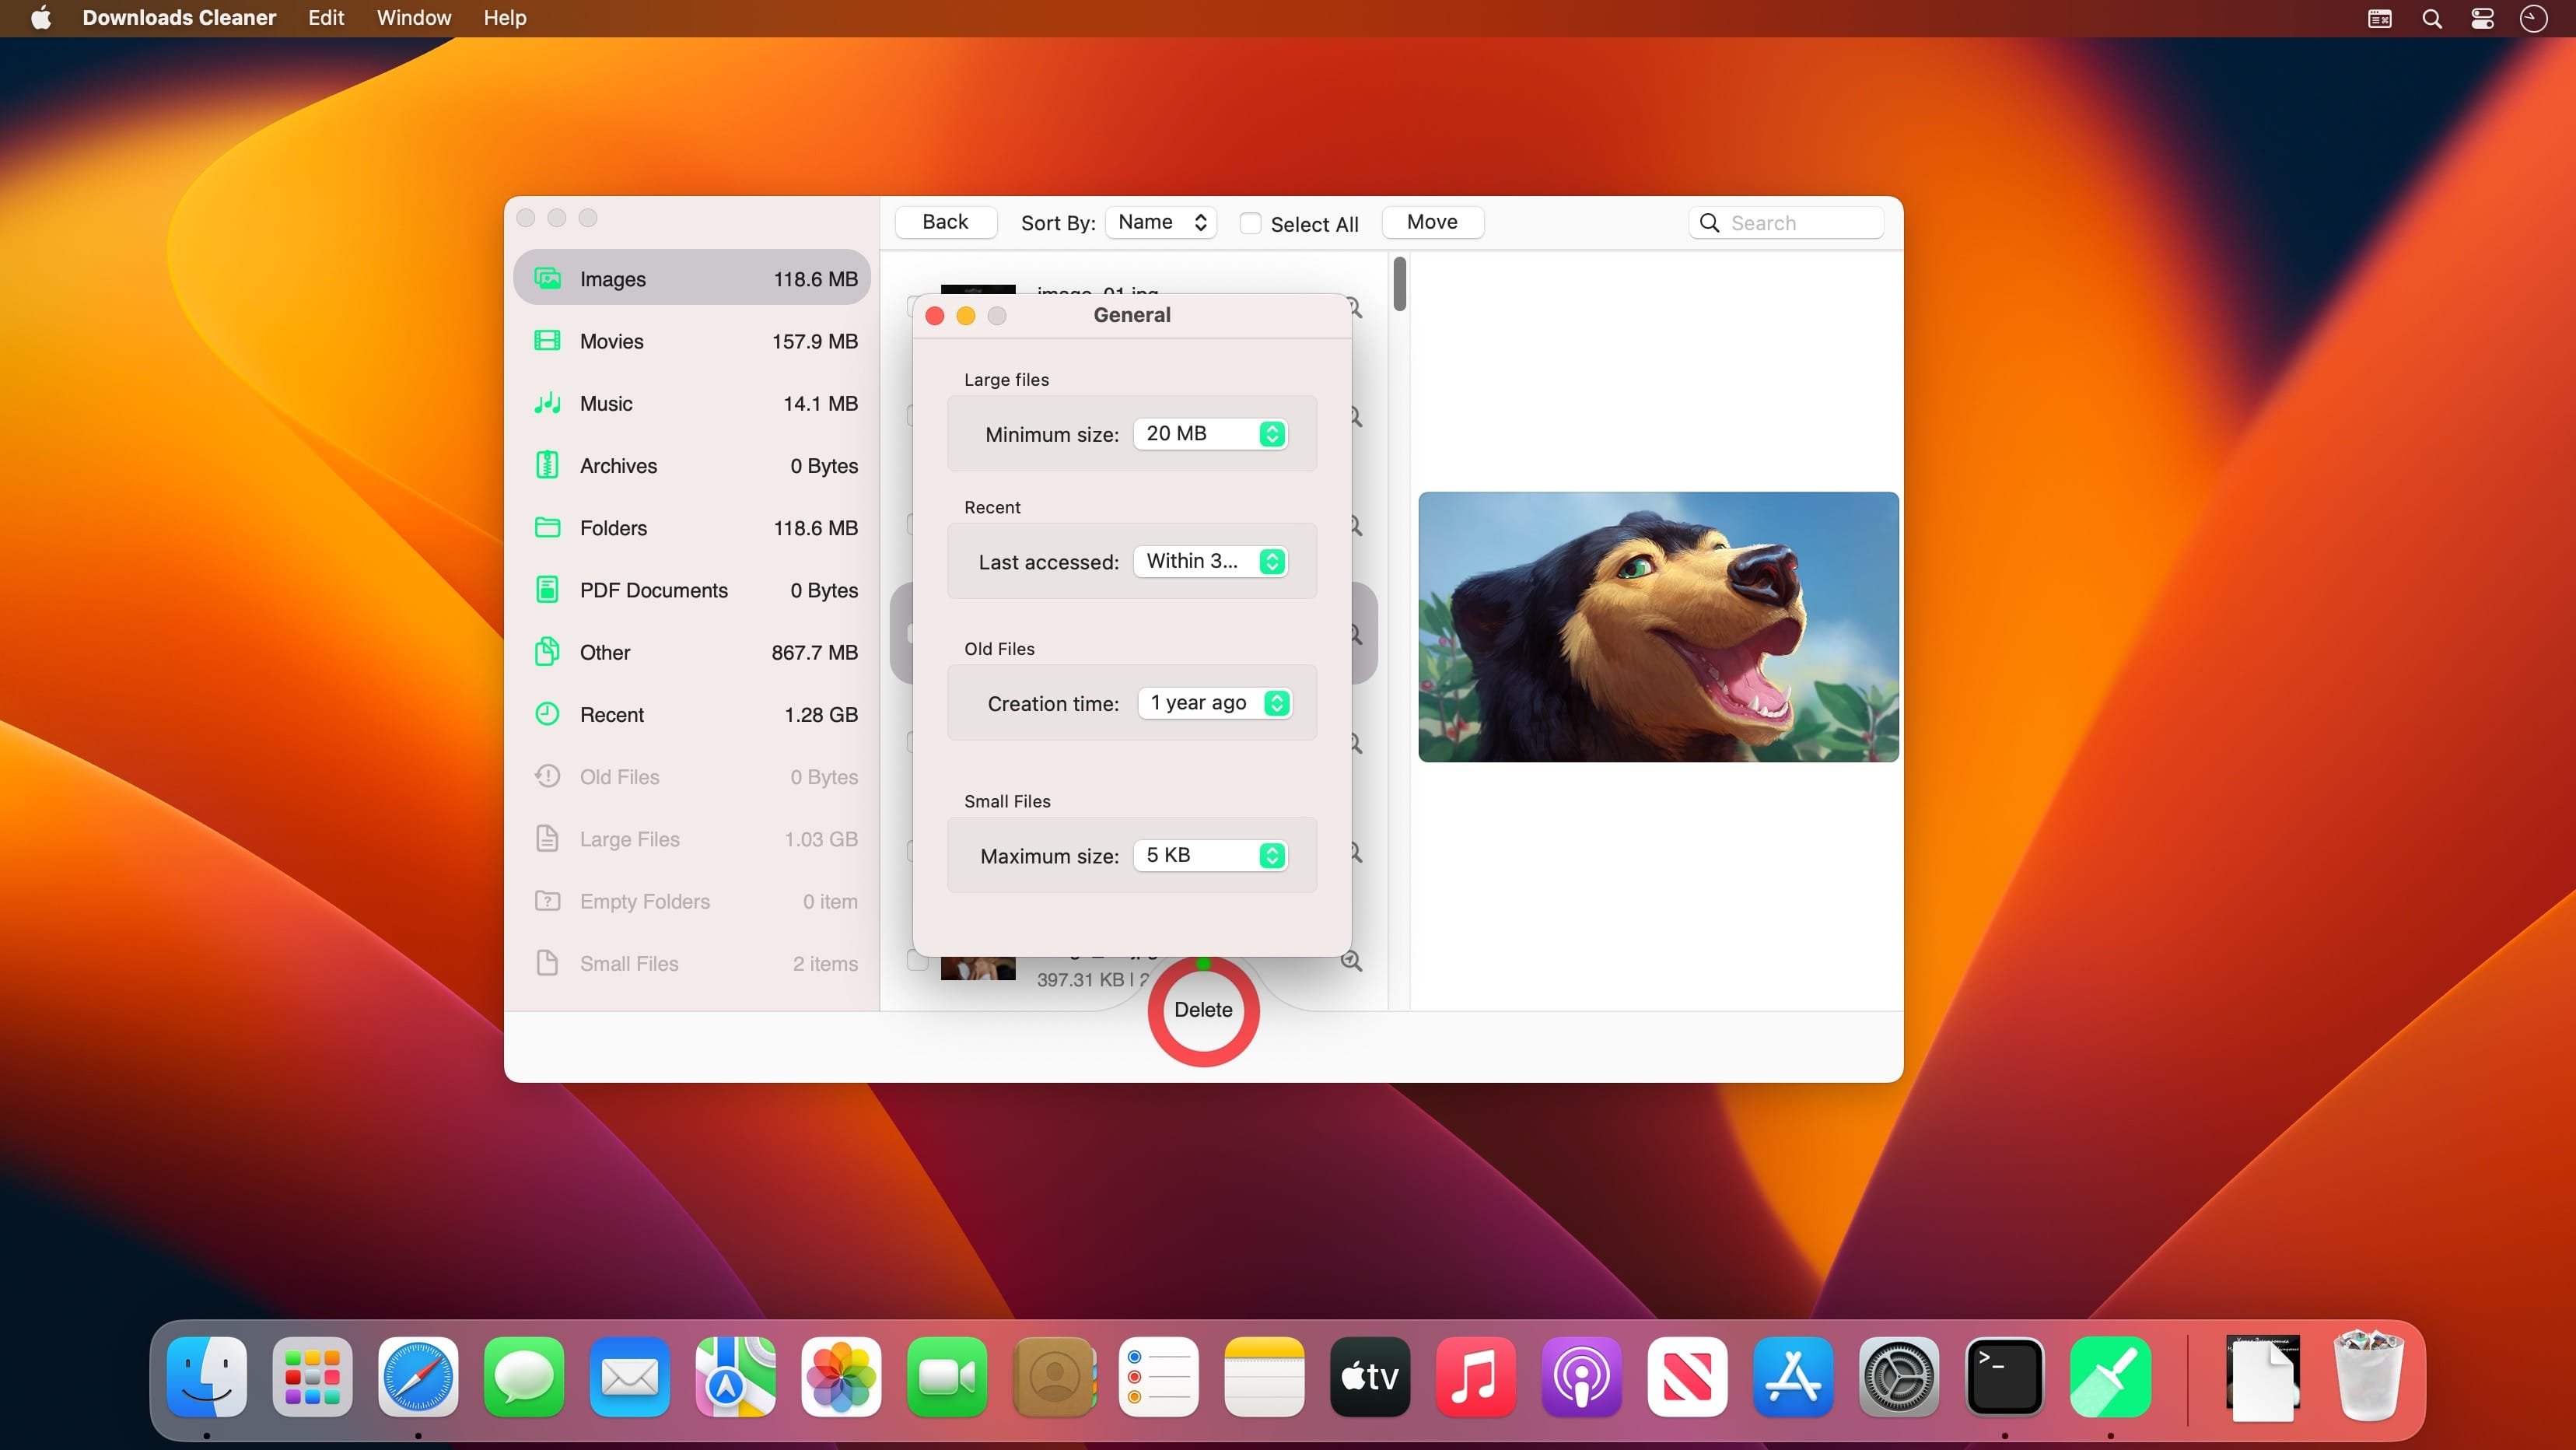Open Messages from the dock
The image size is (2576, 1450).
524,1377
